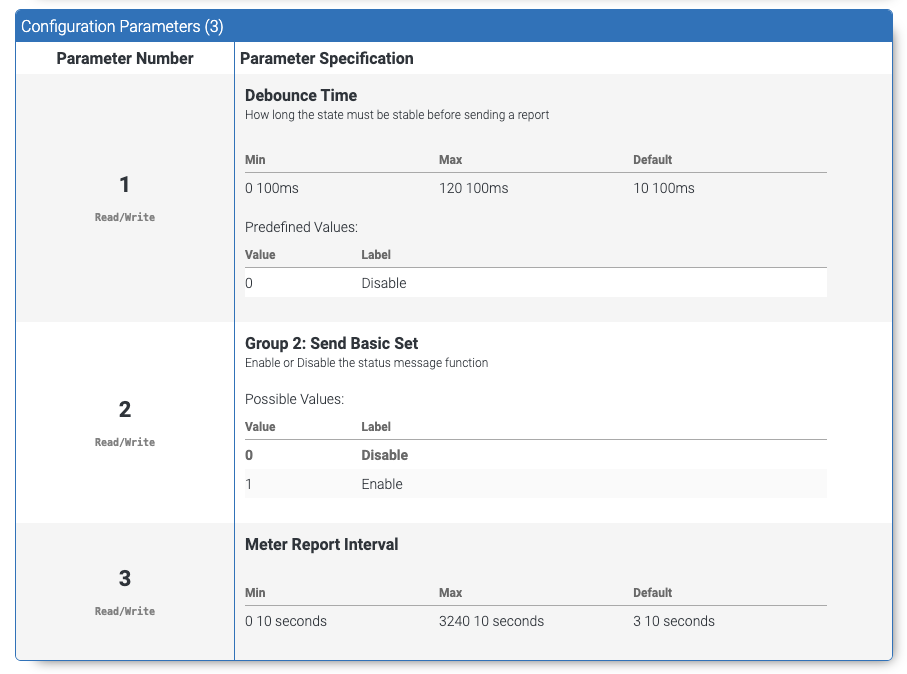The height and width of the screenshot is (674, 907).
Task: Collapse the Configuration Parameters (3) panel header
Action: click(x=122, y=26)
